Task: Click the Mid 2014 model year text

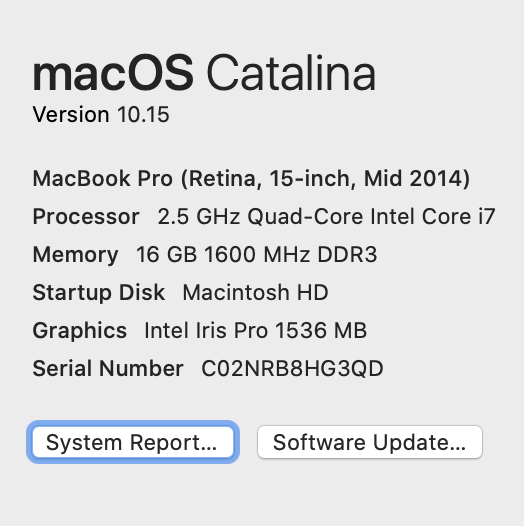Action: [x=417, y=178]
